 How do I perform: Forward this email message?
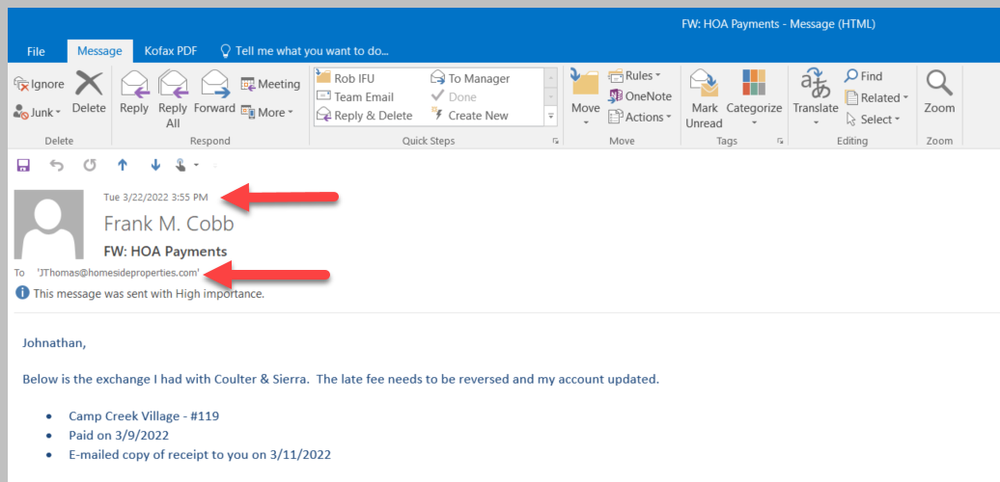[x=214, y=92]
